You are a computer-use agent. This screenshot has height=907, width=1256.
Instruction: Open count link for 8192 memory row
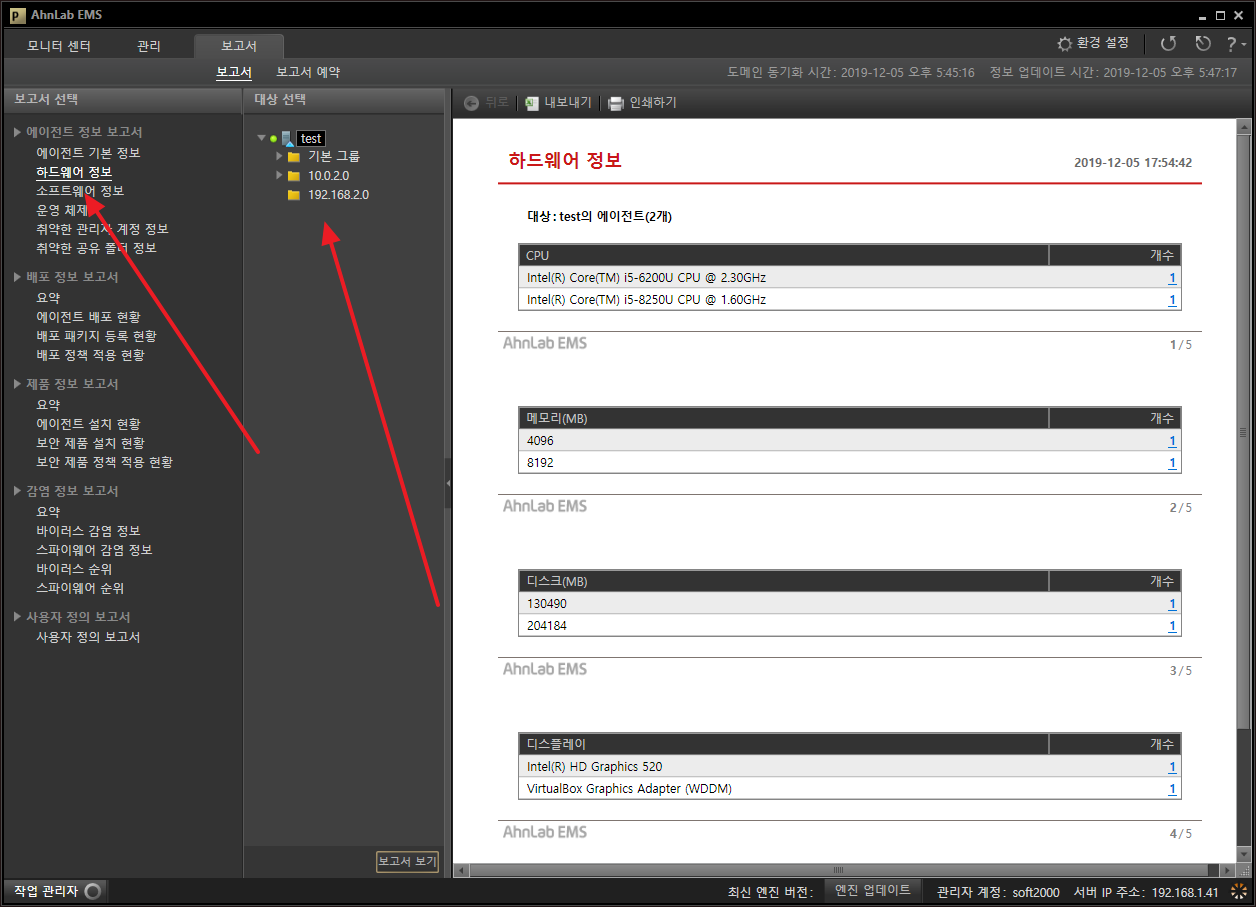pos(1172,463)
